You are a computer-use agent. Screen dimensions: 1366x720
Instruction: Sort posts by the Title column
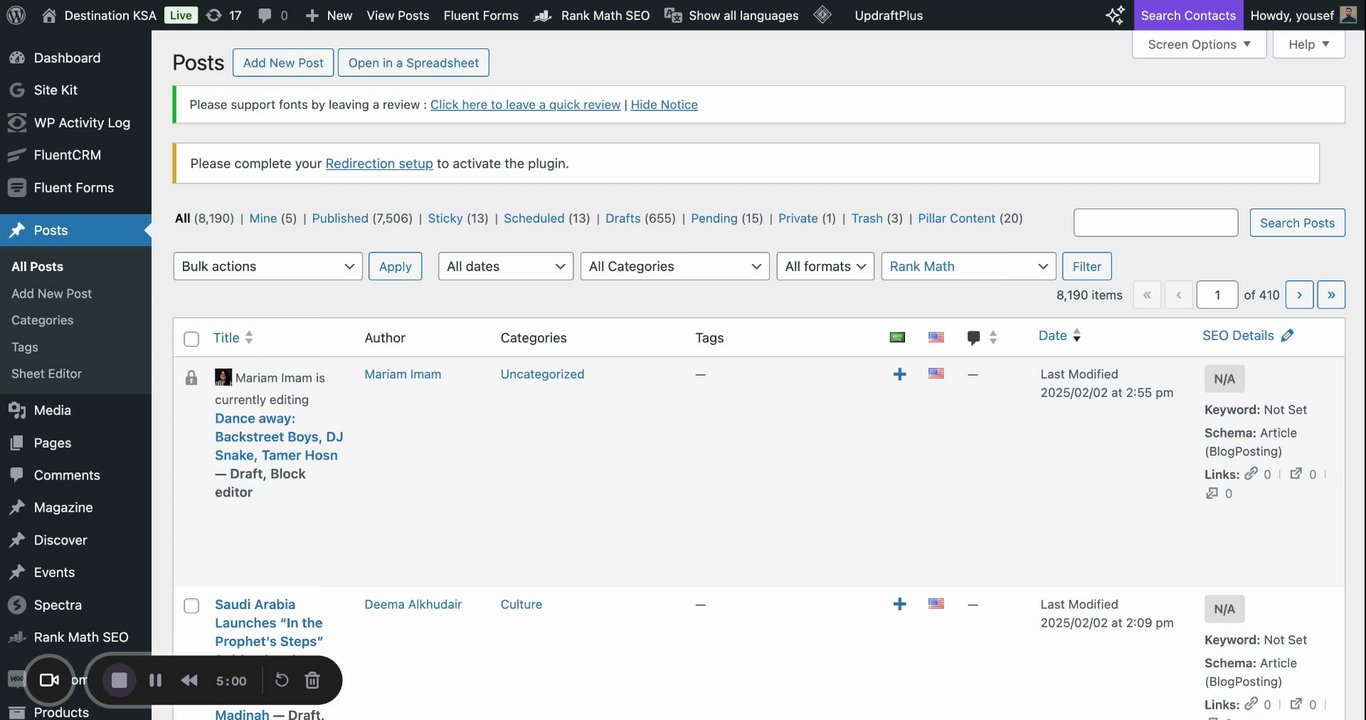[x=233, y=338]
